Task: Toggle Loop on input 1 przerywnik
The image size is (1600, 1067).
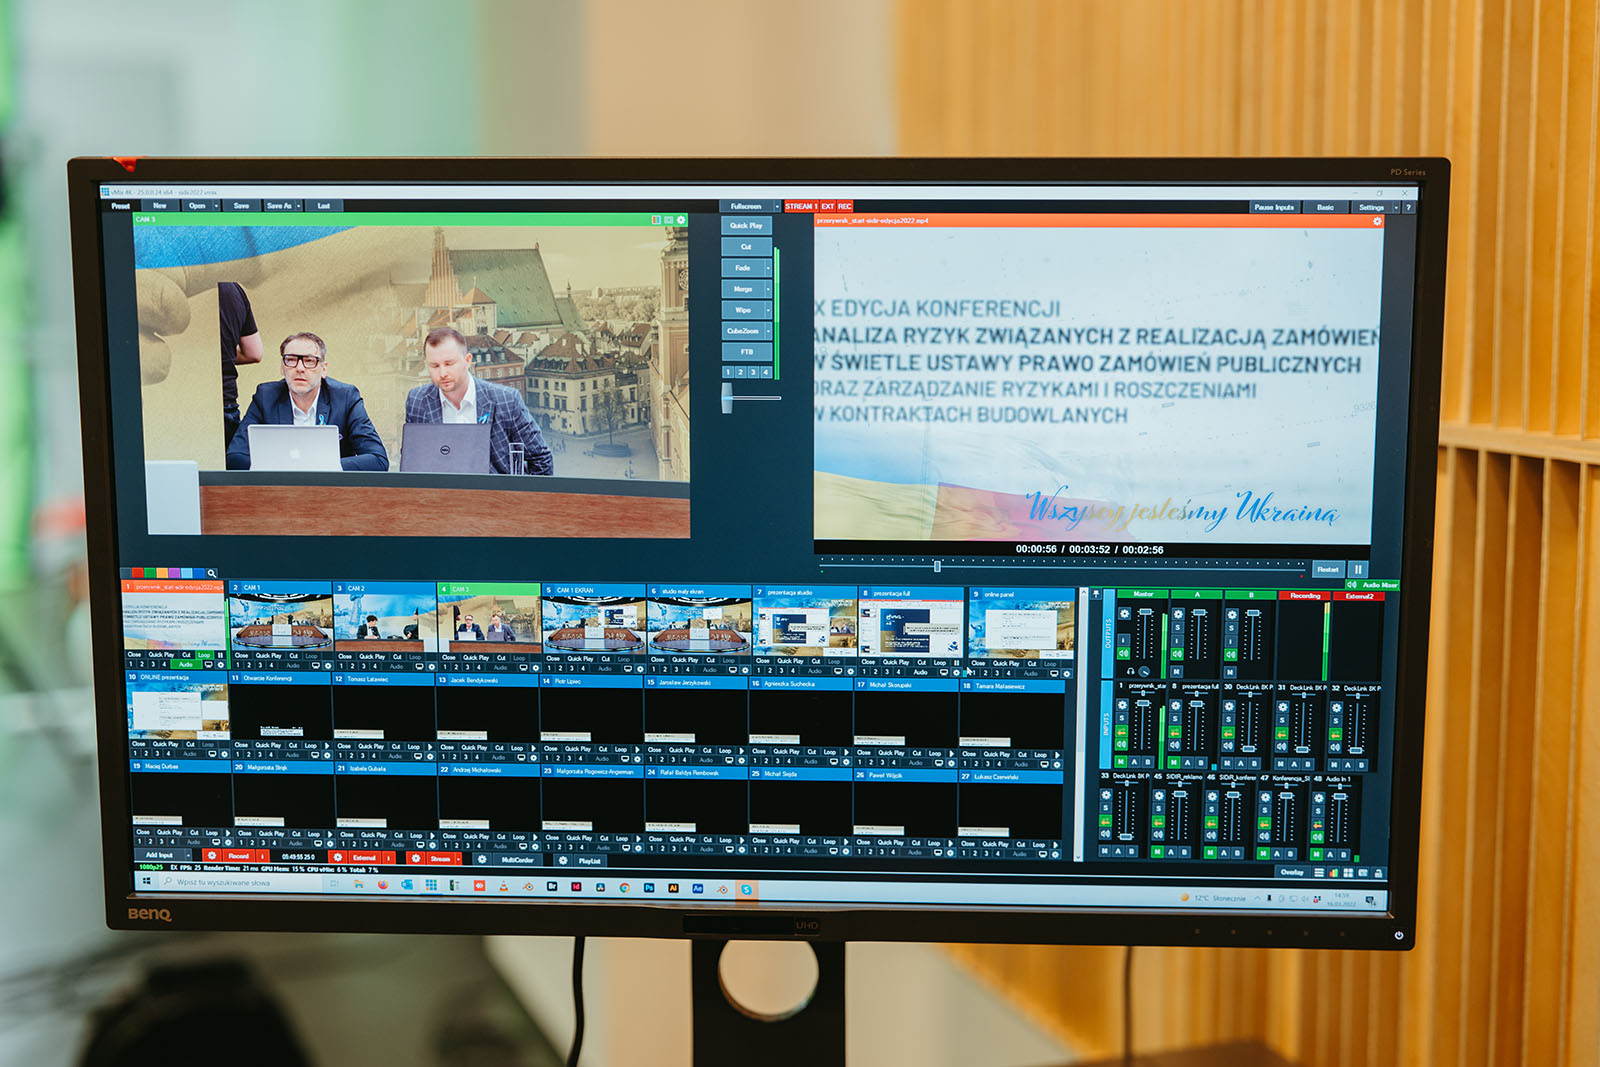Action: point(205,655)
